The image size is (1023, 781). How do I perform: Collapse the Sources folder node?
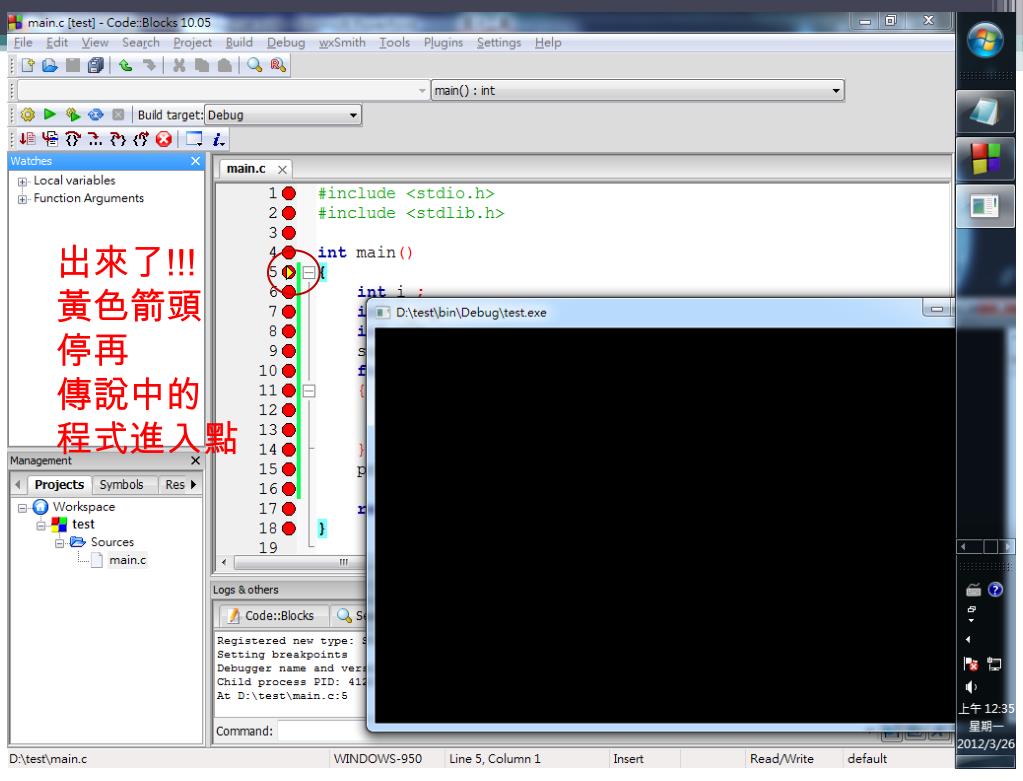[59, 543]
